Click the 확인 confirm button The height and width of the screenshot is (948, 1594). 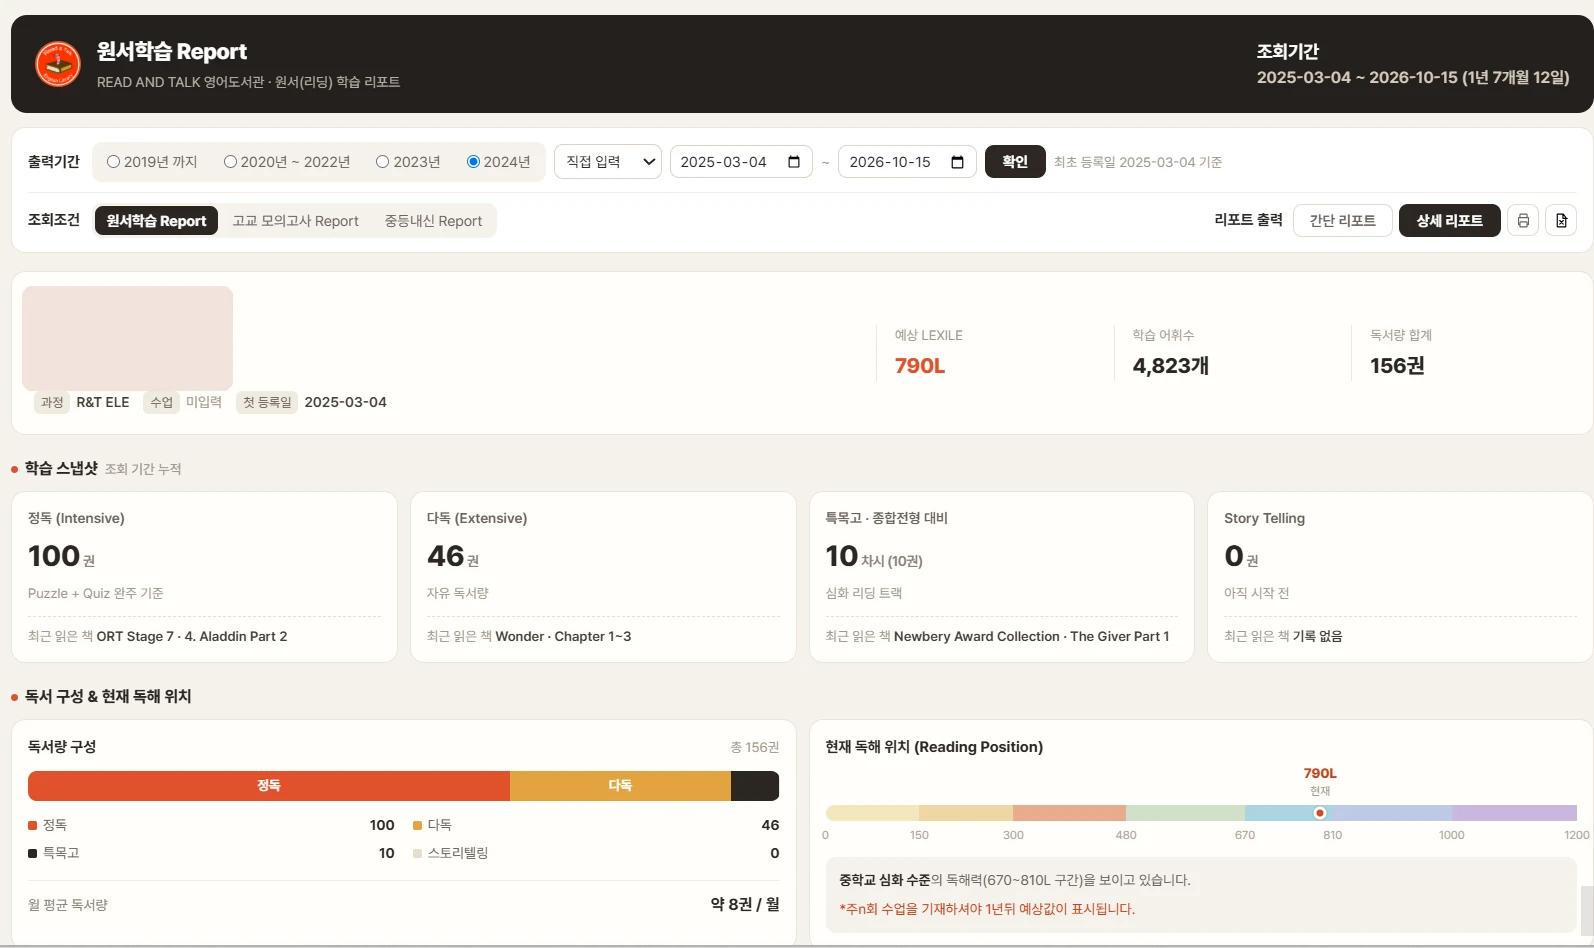click(x=1015, y=162)
